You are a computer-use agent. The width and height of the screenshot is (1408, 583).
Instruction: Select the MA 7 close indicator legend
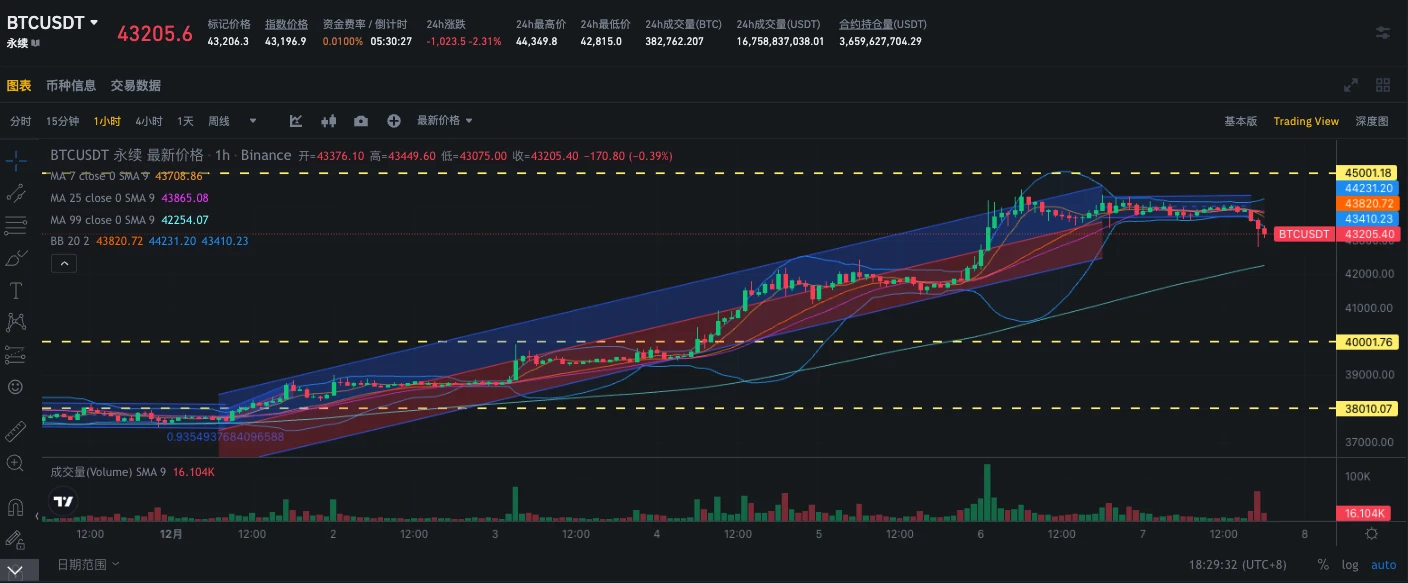coord(126,176)
